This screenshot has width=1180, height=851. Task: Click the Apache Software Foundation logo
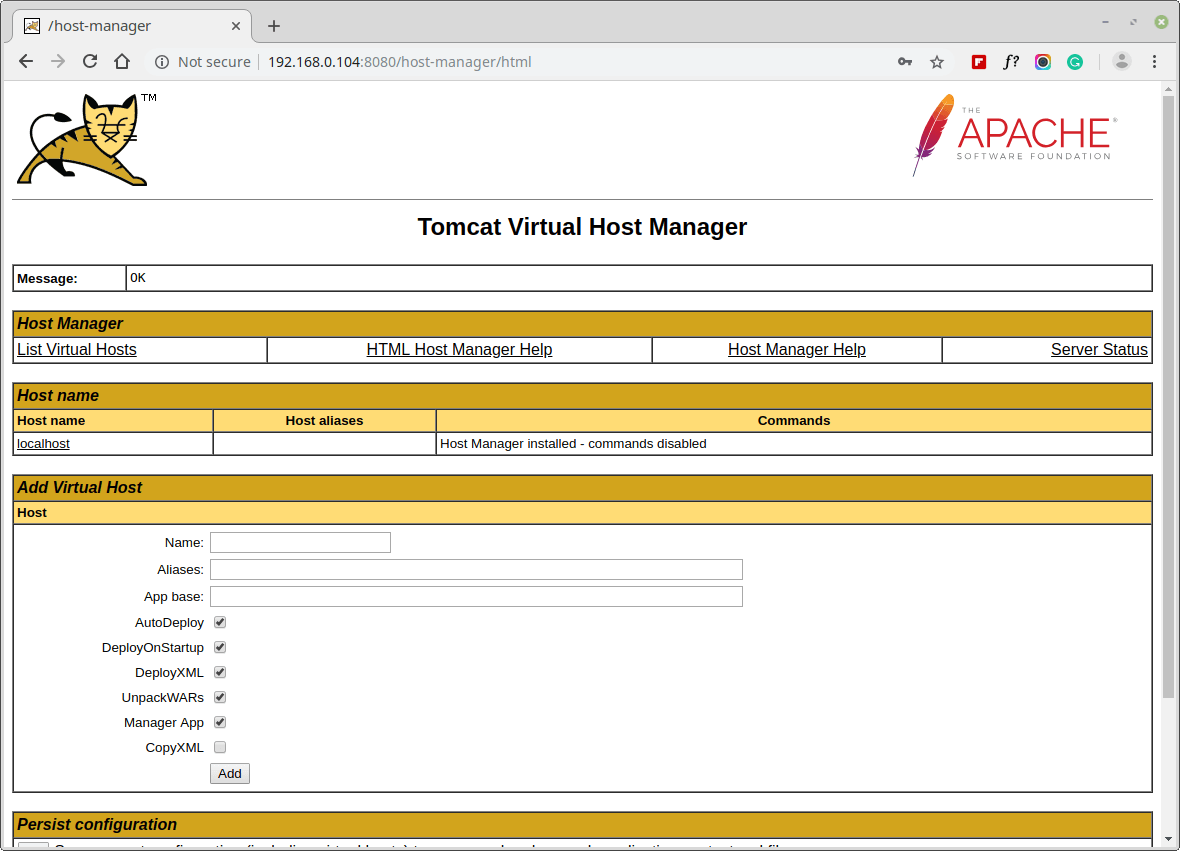tap(1013, 134)
